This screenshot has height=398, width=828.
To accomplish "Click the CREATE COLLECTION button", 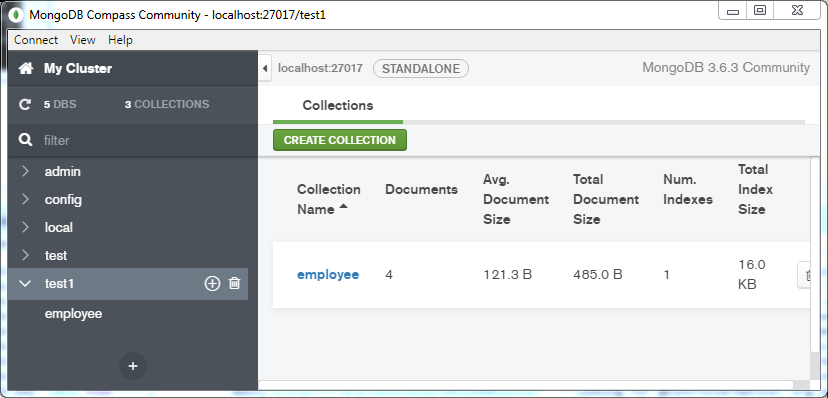I will 340,140.
